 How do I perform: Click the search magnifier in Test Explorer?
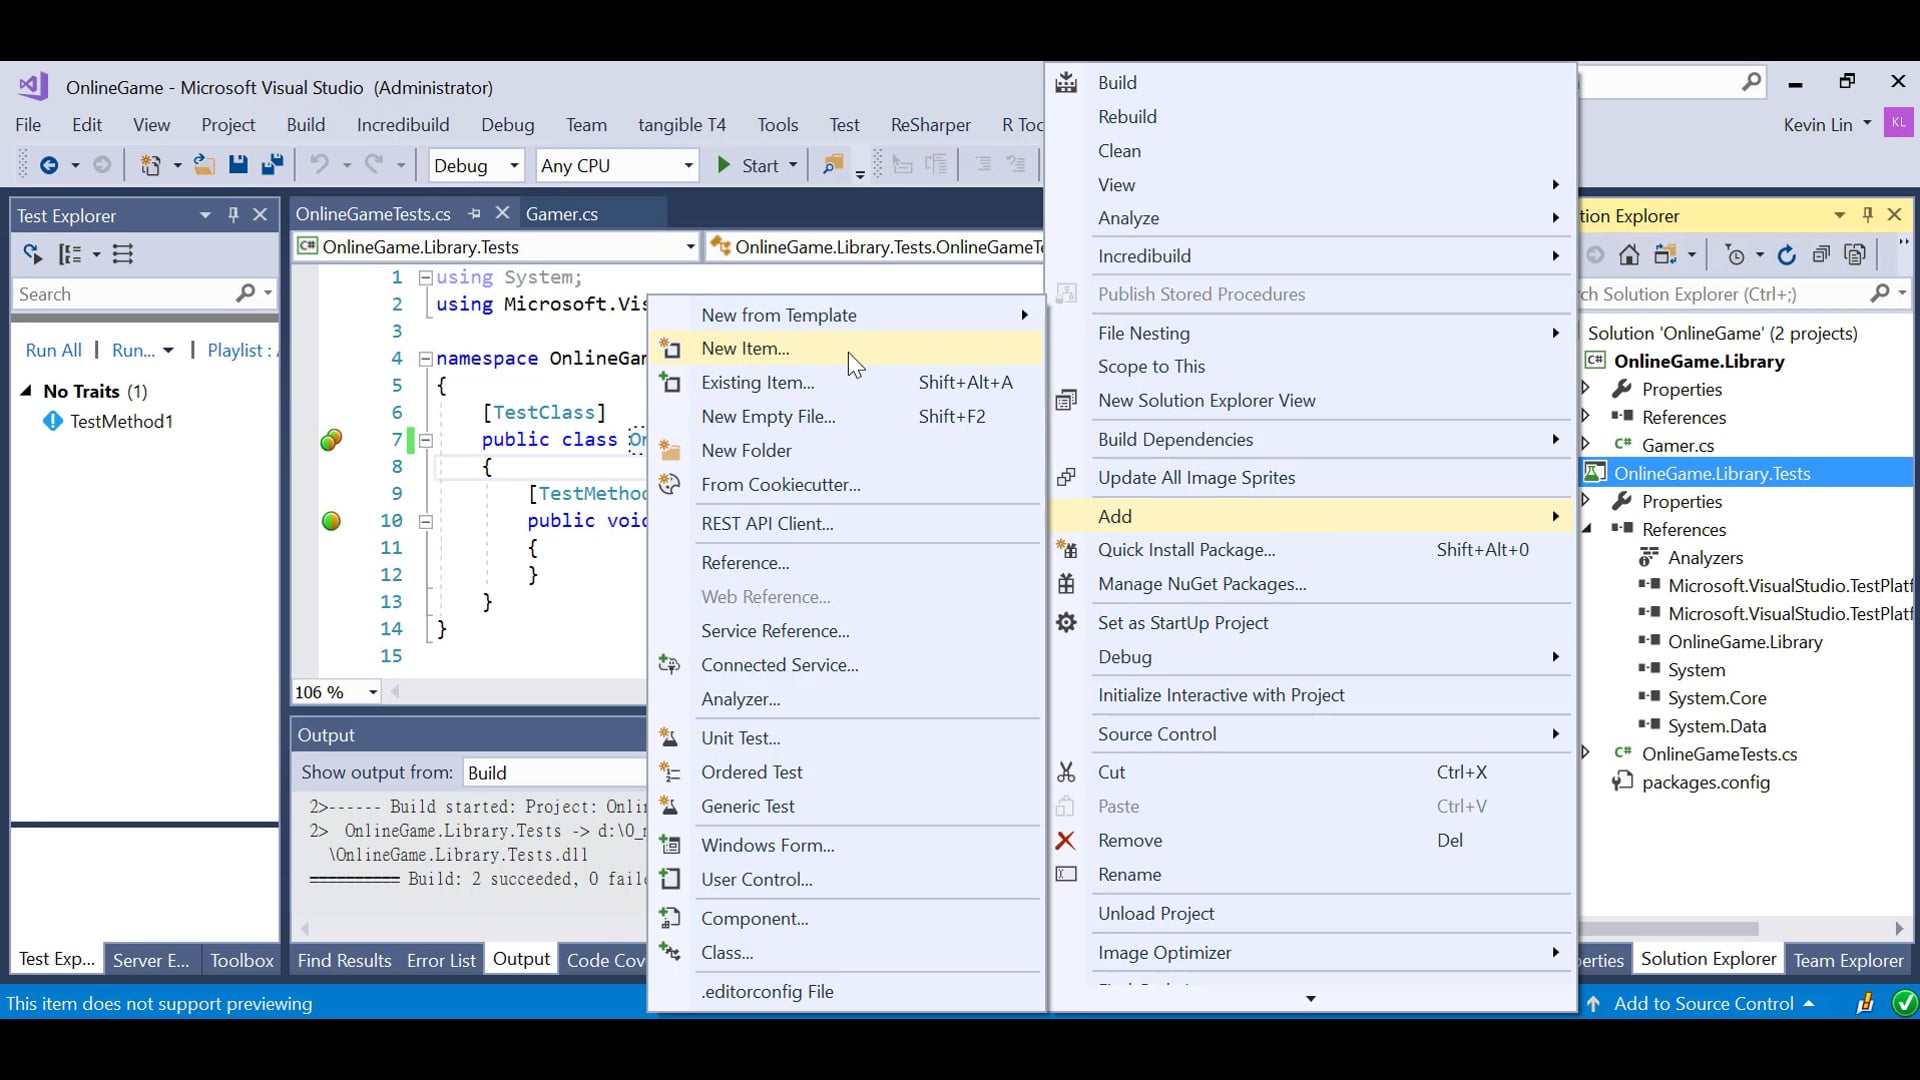pos(246,293)
